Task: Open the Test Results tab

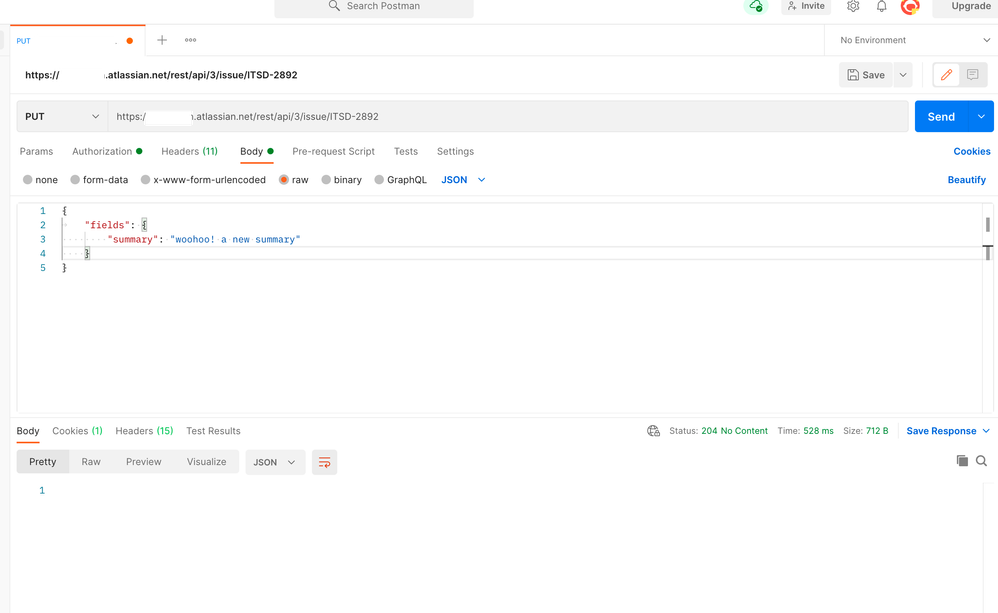Action: coord(213,431)
